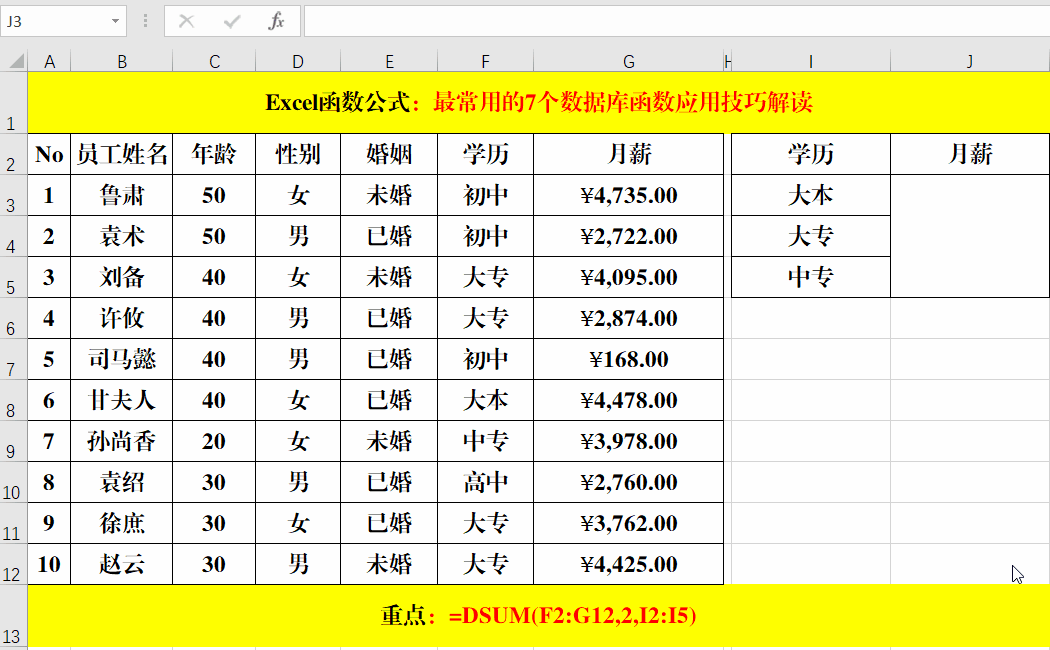Viewport: 1050px width, 650px height.
Task: Click the cell containing 赵云
Action: coord(122,564)
